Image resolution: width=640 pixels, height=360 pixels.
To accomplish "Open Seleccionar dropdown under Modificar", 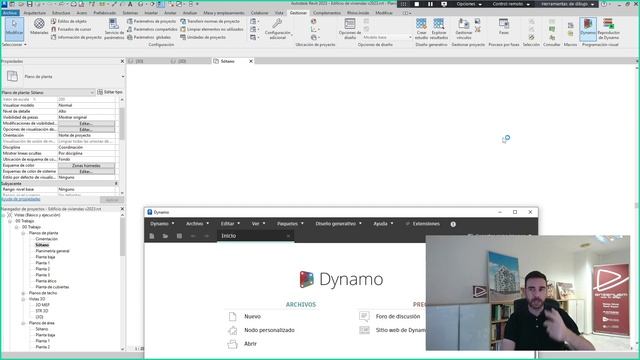I will (14, 44).
